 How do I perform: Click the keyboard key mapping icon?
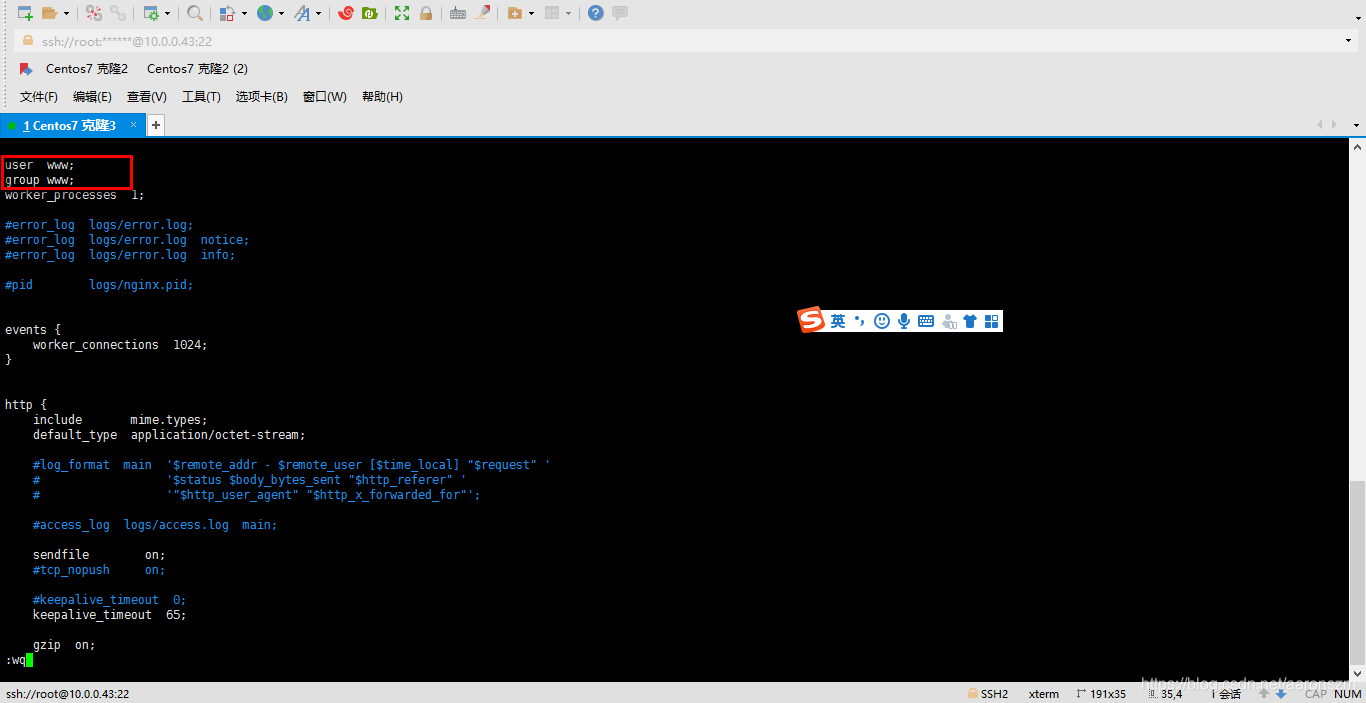458,13
